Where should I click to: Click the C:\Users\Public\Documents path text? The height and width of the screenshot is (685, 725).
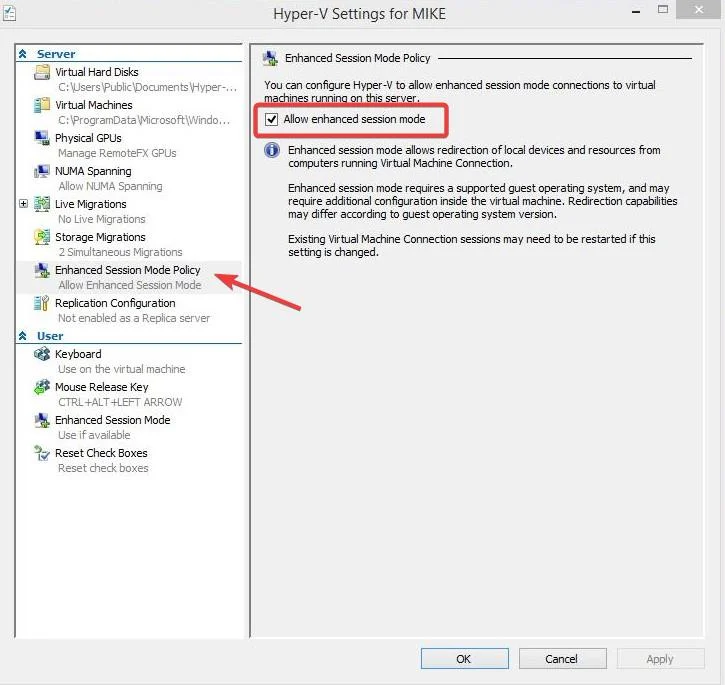click(x=147, y=87)
